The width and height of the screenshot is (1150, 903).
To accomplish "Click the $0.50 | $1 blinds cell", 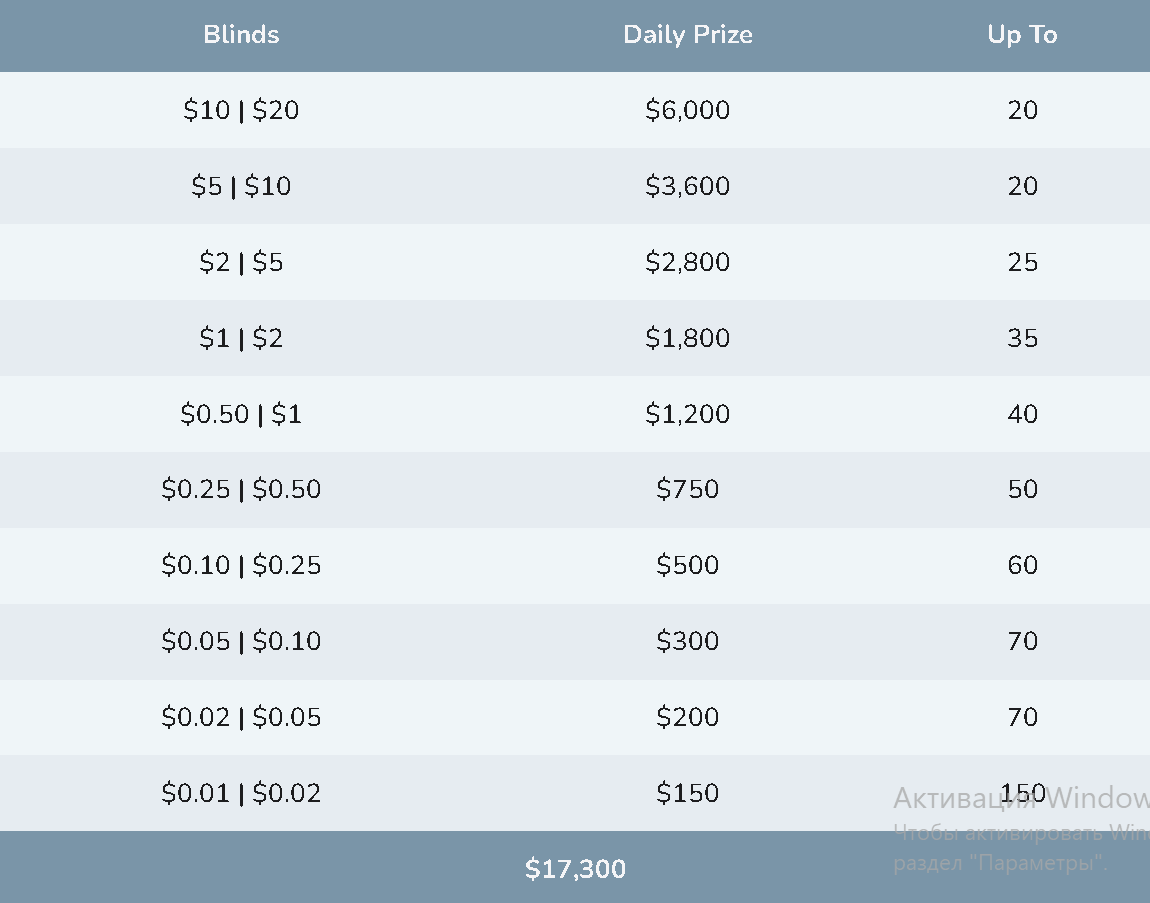I will click(241, 414).
